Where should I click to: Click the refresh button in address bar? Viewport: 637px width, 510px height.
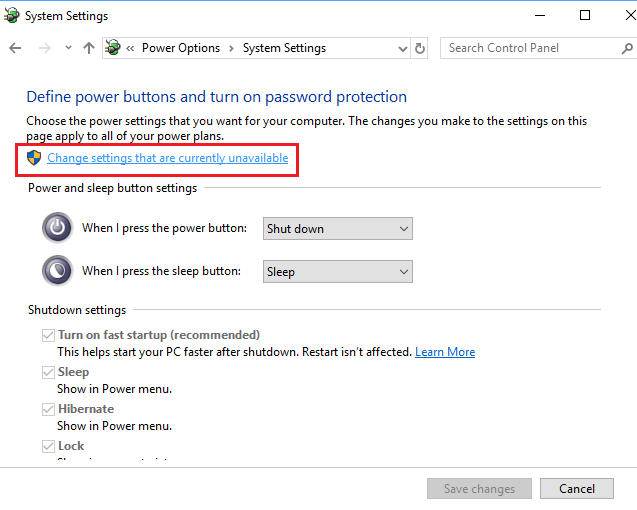[420, 48]
